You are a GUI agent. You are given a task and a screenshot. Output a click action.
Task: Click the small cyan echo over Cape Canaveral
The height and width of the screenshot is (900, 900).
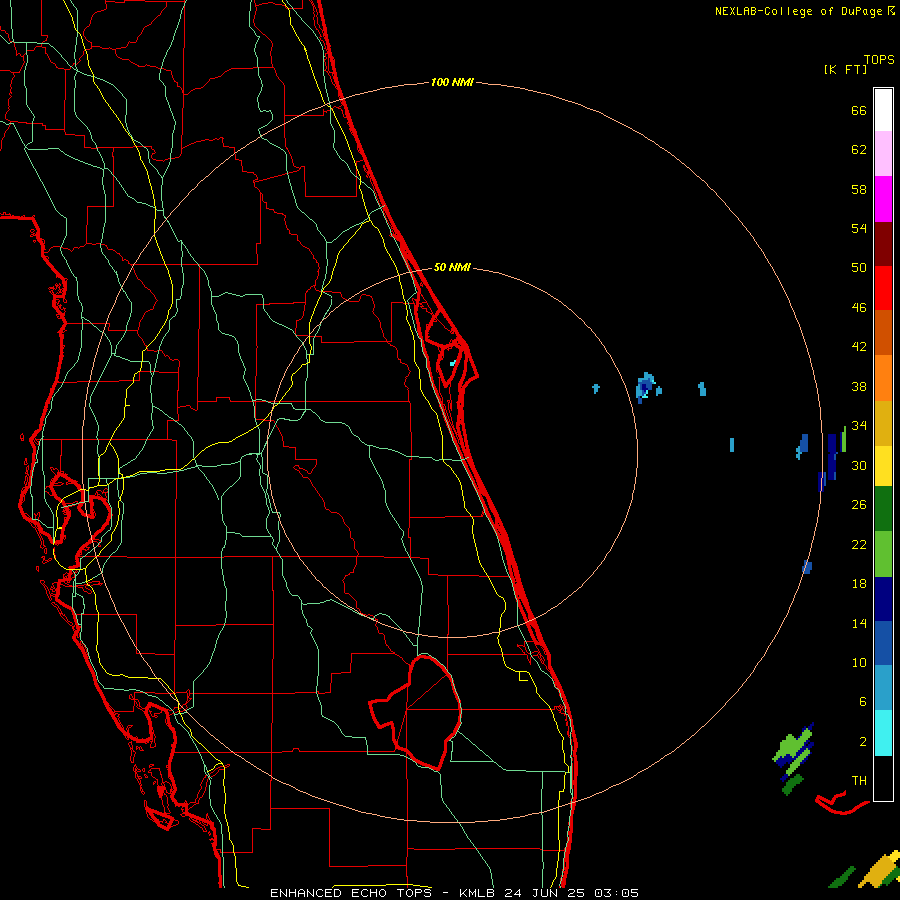click(453, 363)
